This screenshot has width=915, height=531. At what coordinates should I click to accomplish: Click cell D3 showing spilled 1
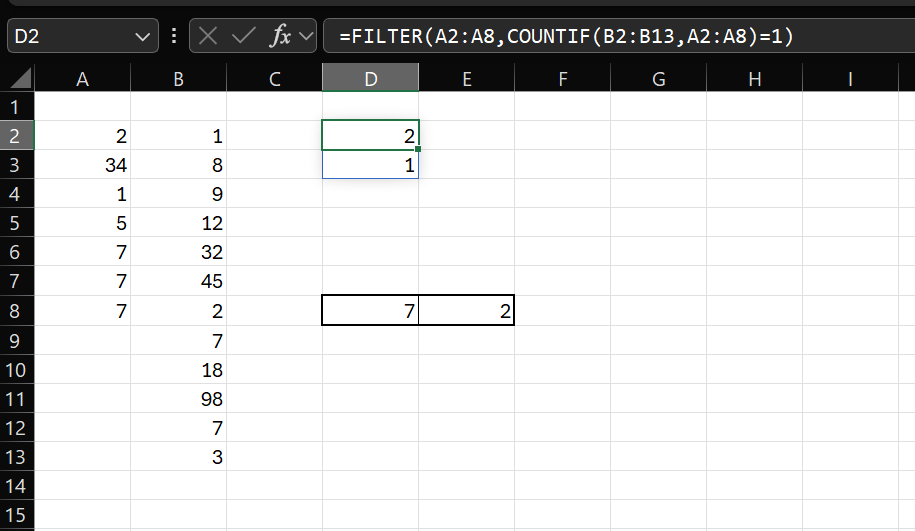tap(371, 165)
